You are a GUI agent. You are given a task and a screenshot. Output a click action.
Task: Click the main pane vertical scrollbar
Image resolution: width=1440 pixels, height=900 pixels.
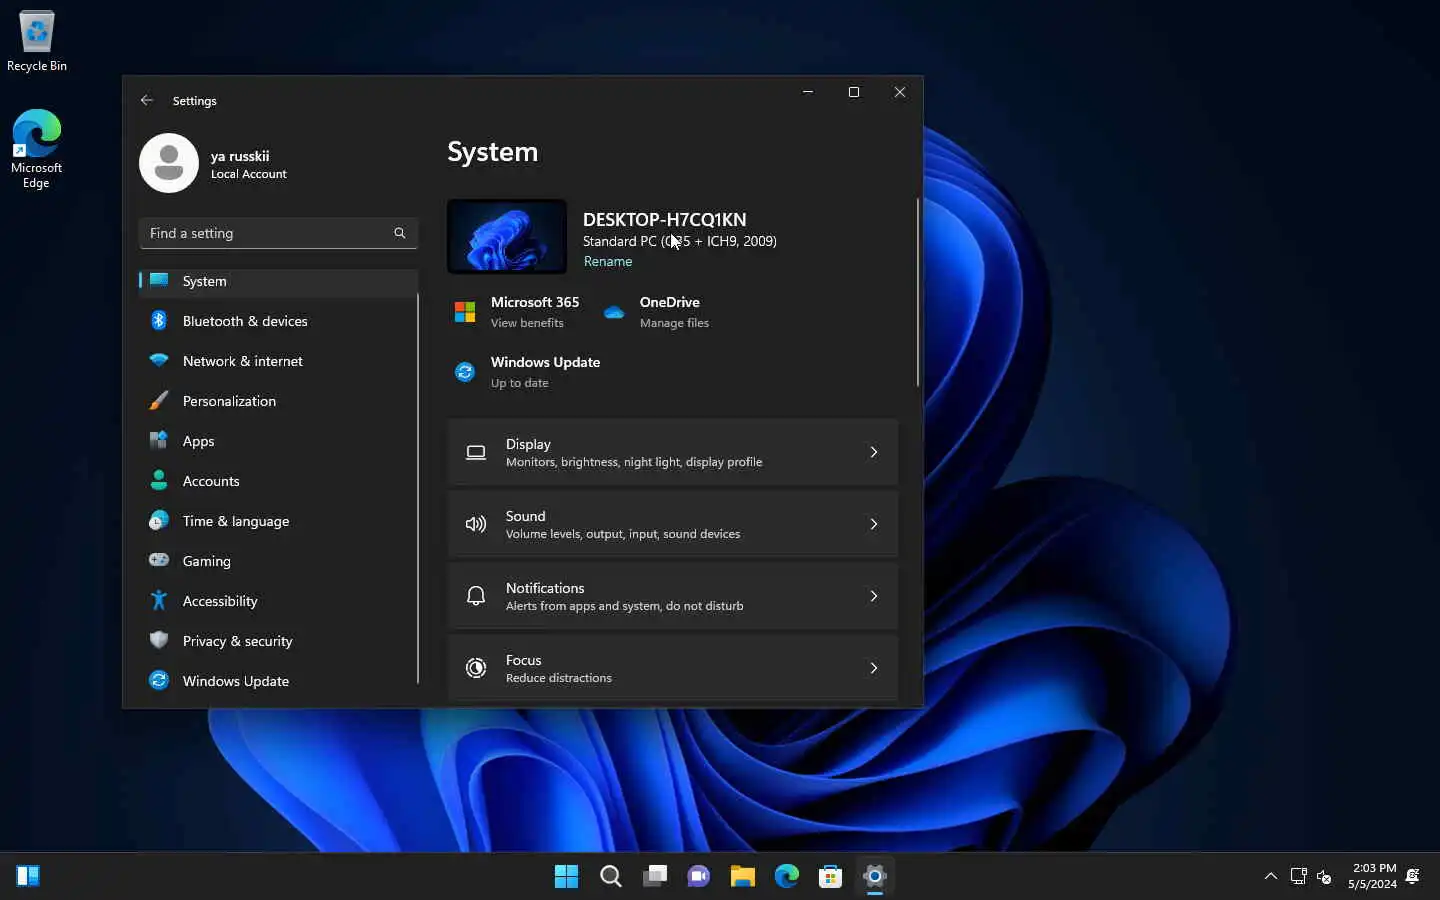point(917,292)
